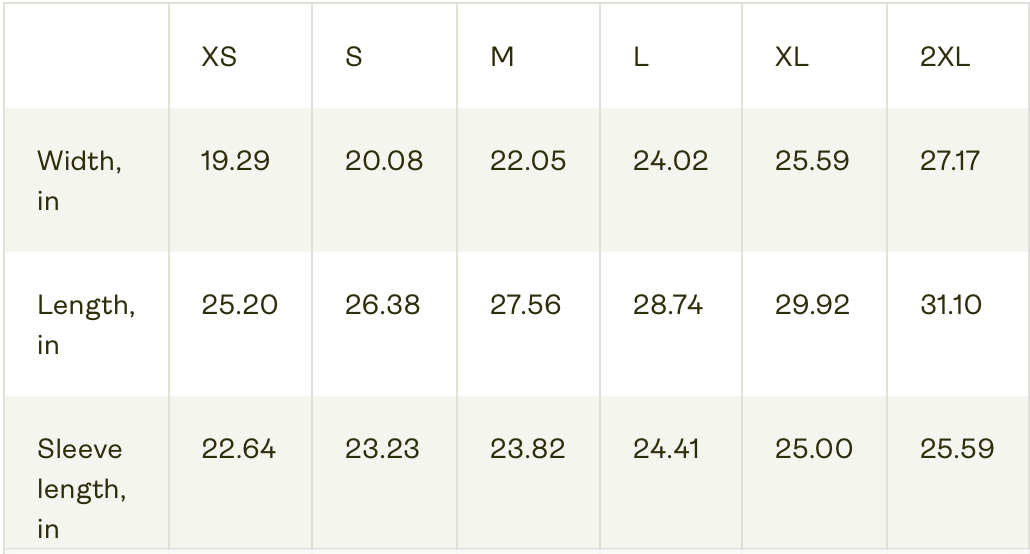Click the length value 28.74

point(667,305)
